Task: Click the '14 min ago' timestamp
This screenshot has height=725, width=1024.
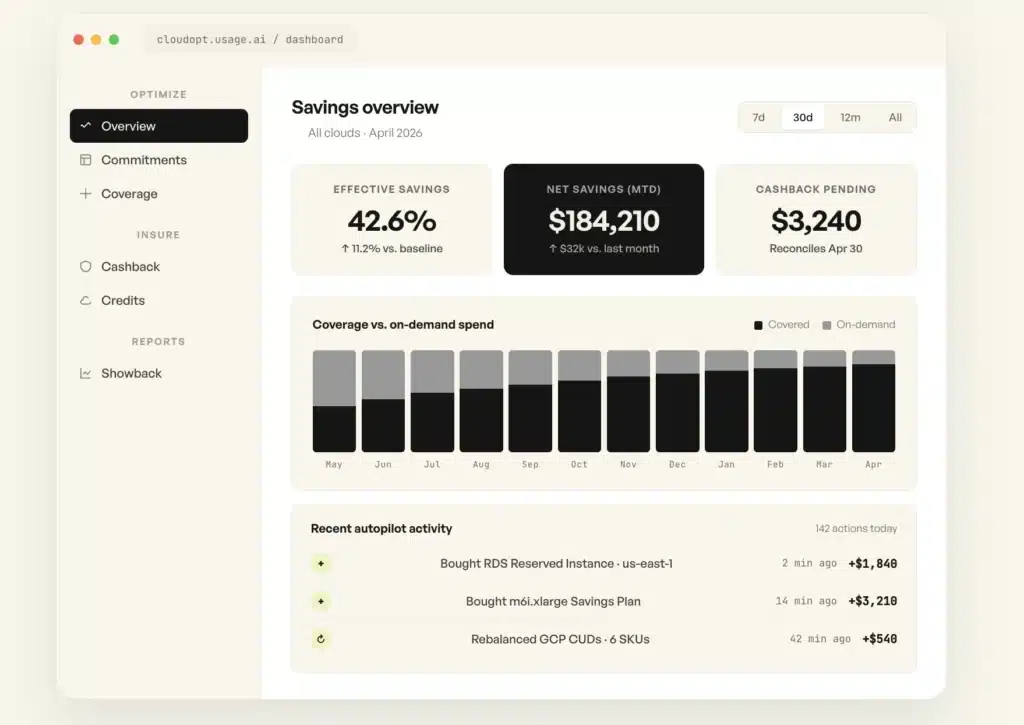Action: (x=806, y=601)
